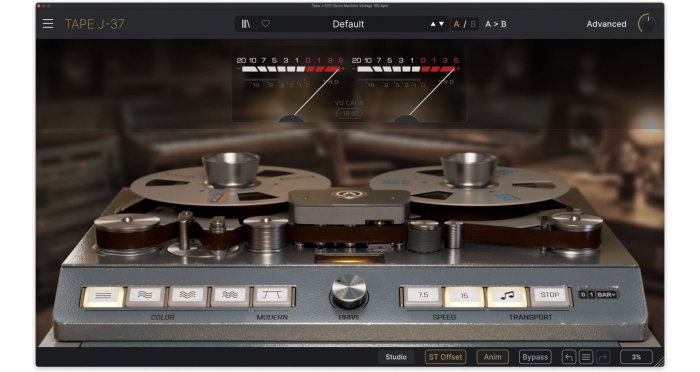The width and height of the screenshot is (700, 372).
Task: Select the previous preset with the up arrow
Action: click(x=433, y=24)
